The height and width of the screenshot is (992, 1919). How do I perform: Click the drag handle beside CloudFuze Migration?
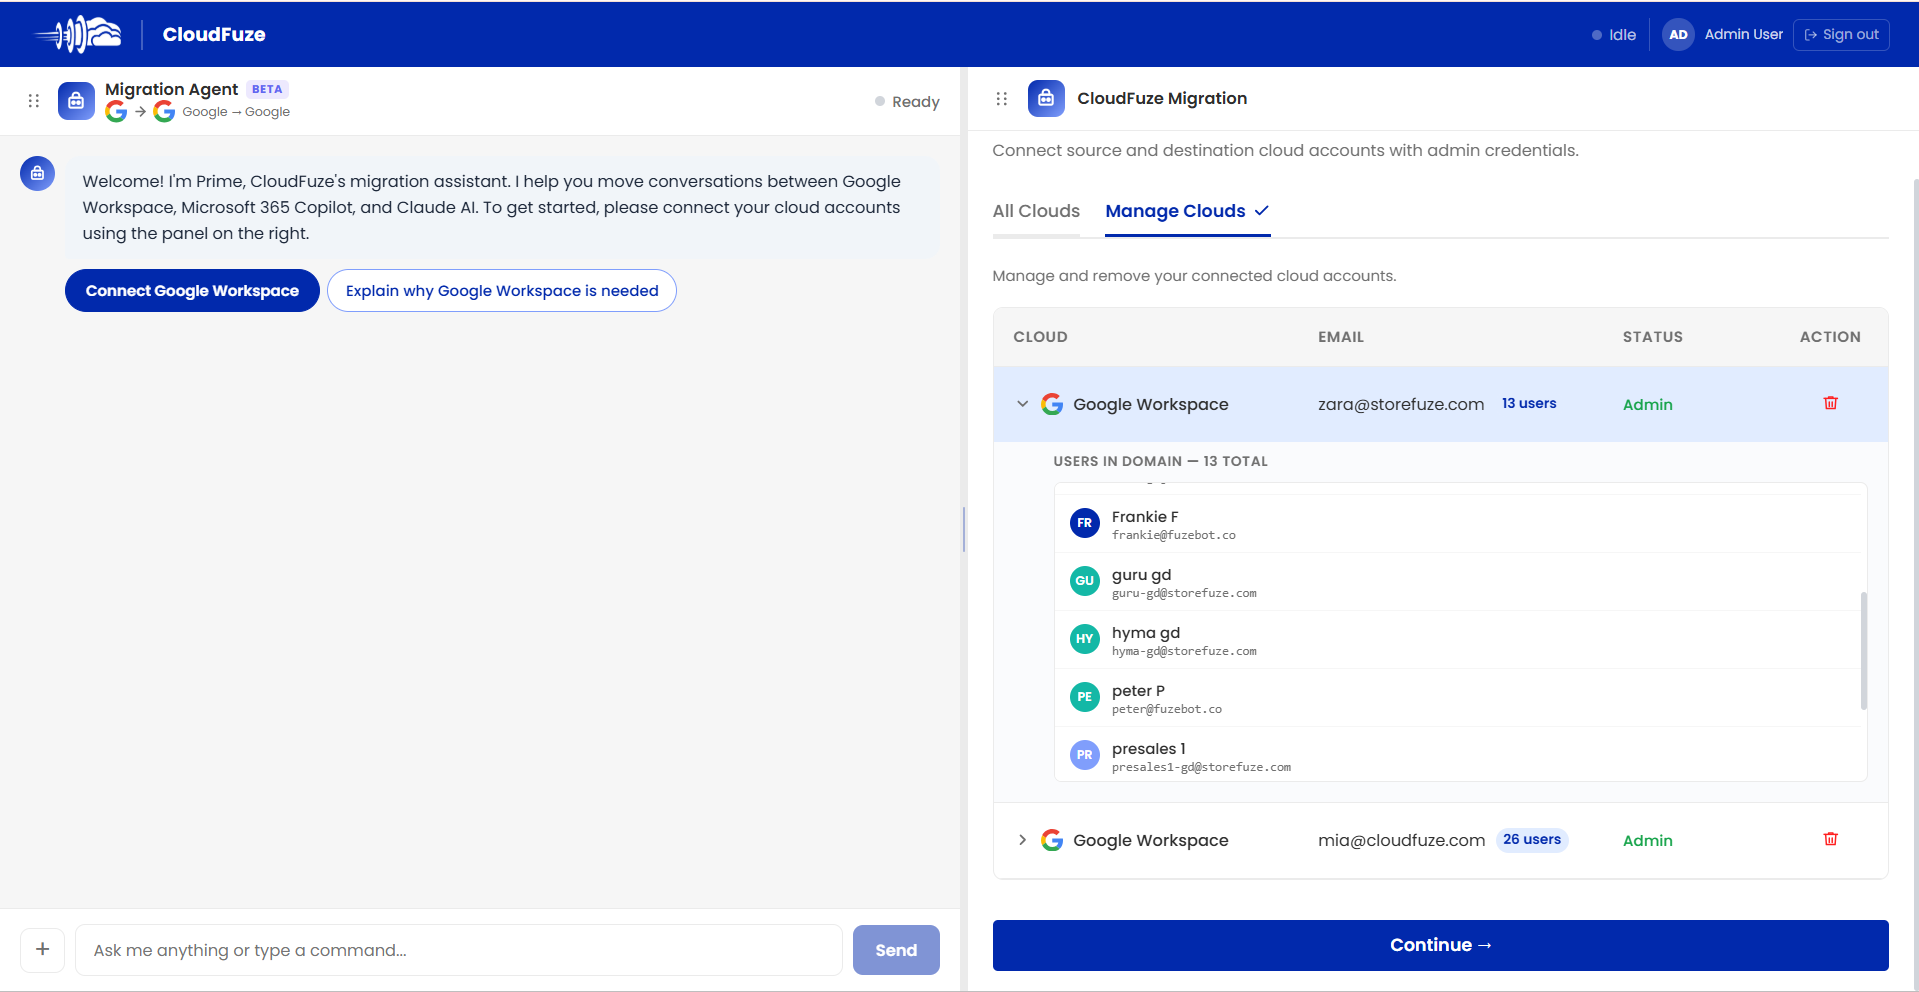1002,99
